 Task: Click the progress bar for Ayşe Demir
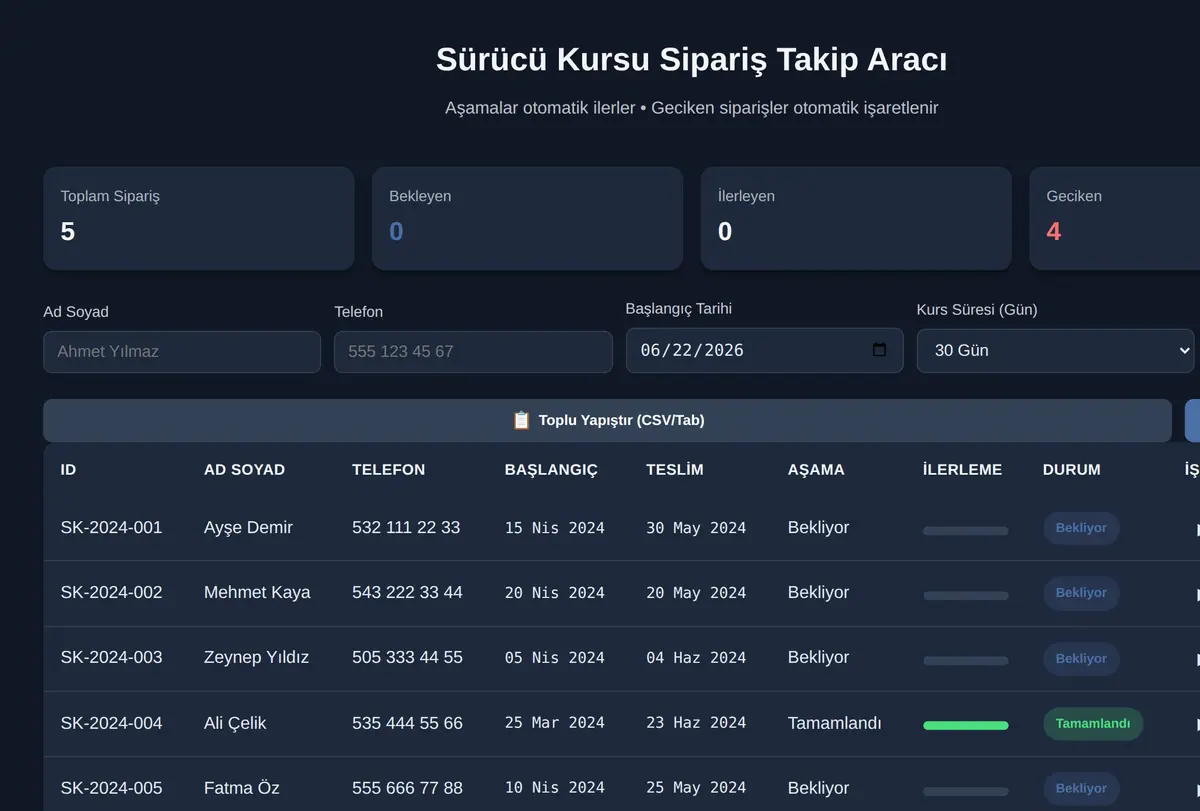point(966,530)
